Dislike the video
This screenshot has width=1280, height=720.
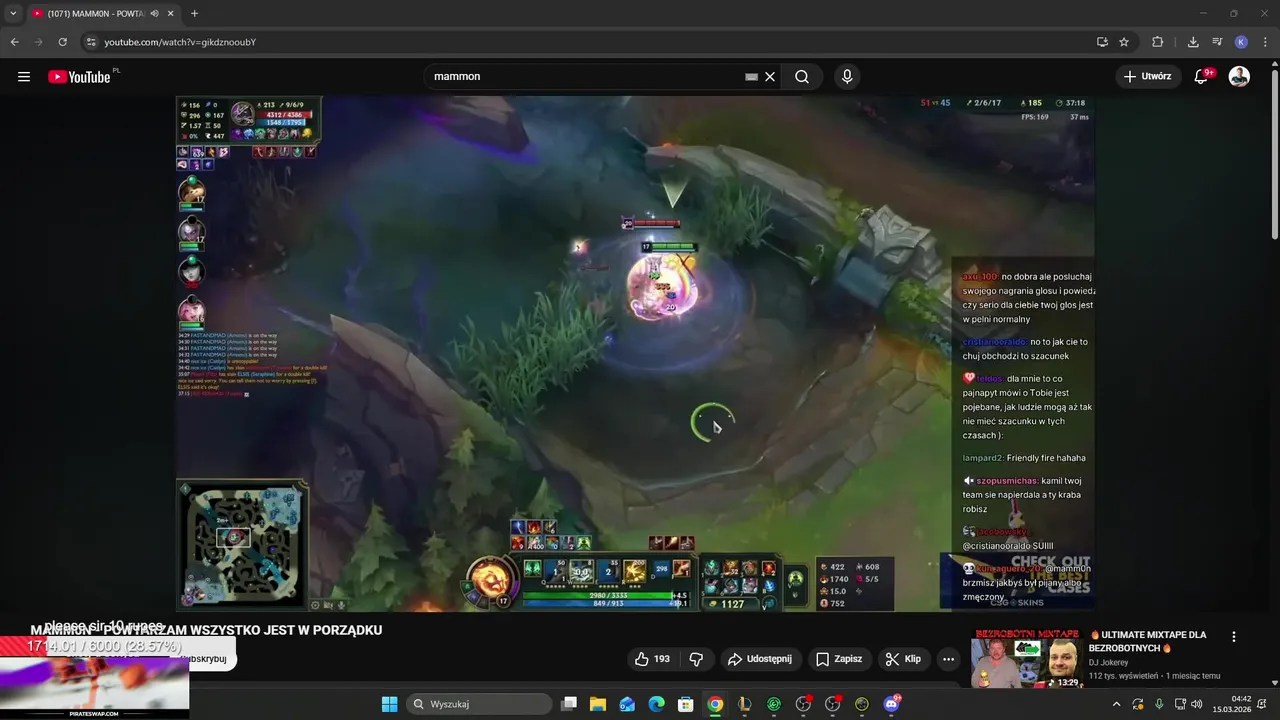pos(696,659)
